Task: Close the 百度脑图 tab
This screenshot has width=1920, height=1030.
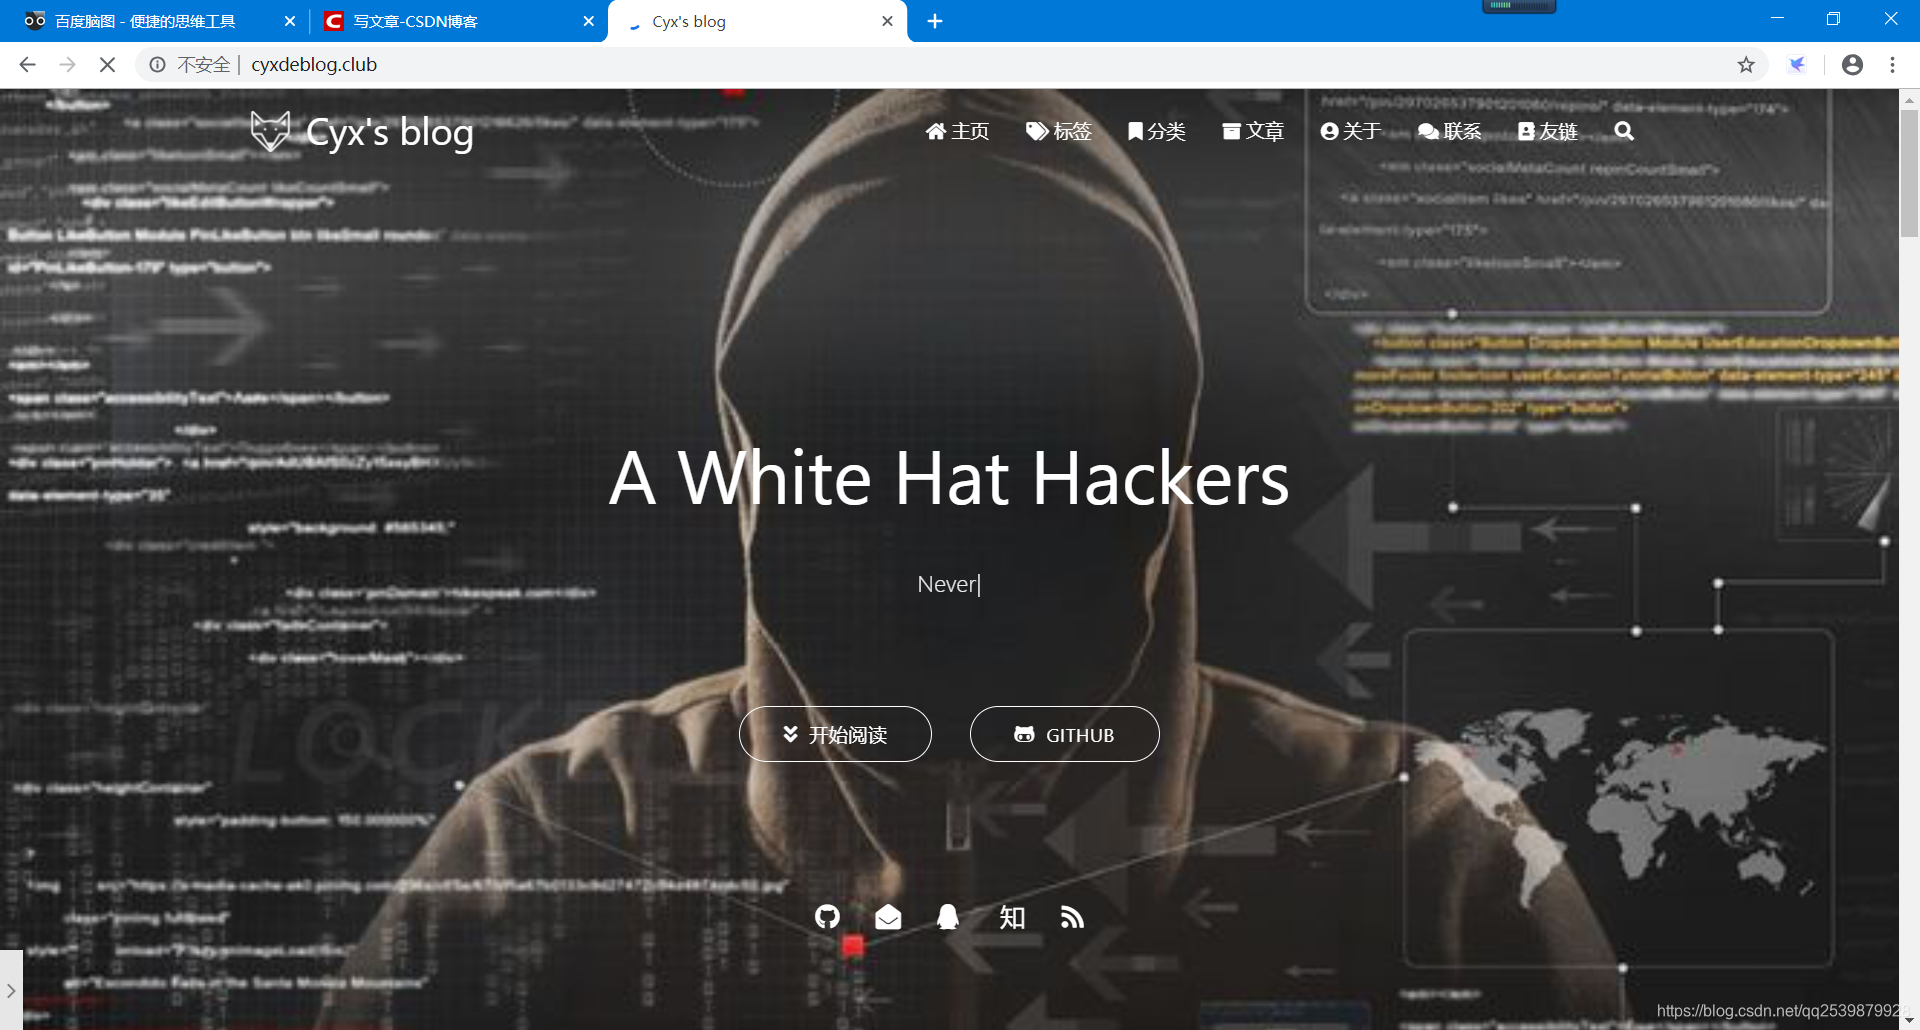Action: pyautogui.click(x=289, y=21)
